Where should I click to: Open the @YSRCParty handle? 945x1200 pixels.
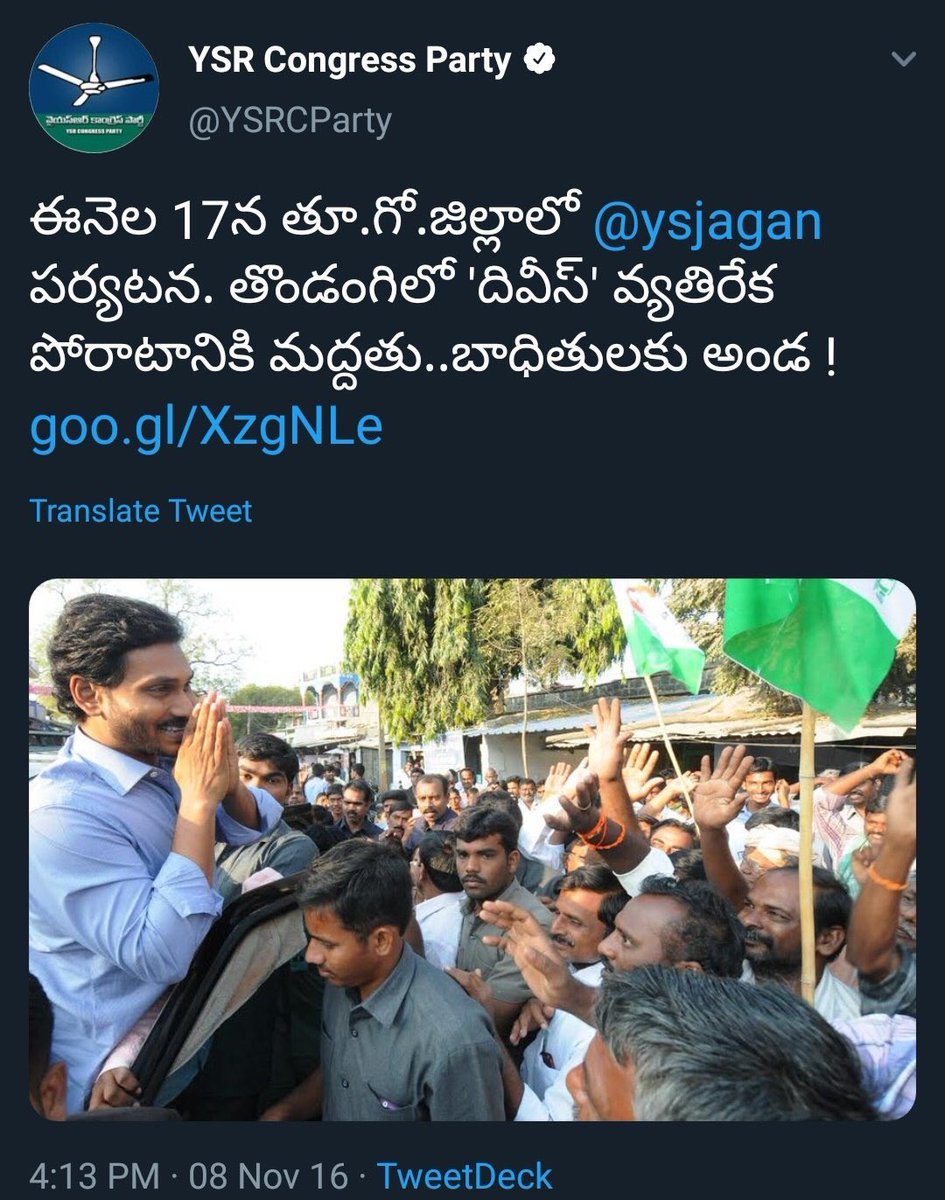click(290, 121)
